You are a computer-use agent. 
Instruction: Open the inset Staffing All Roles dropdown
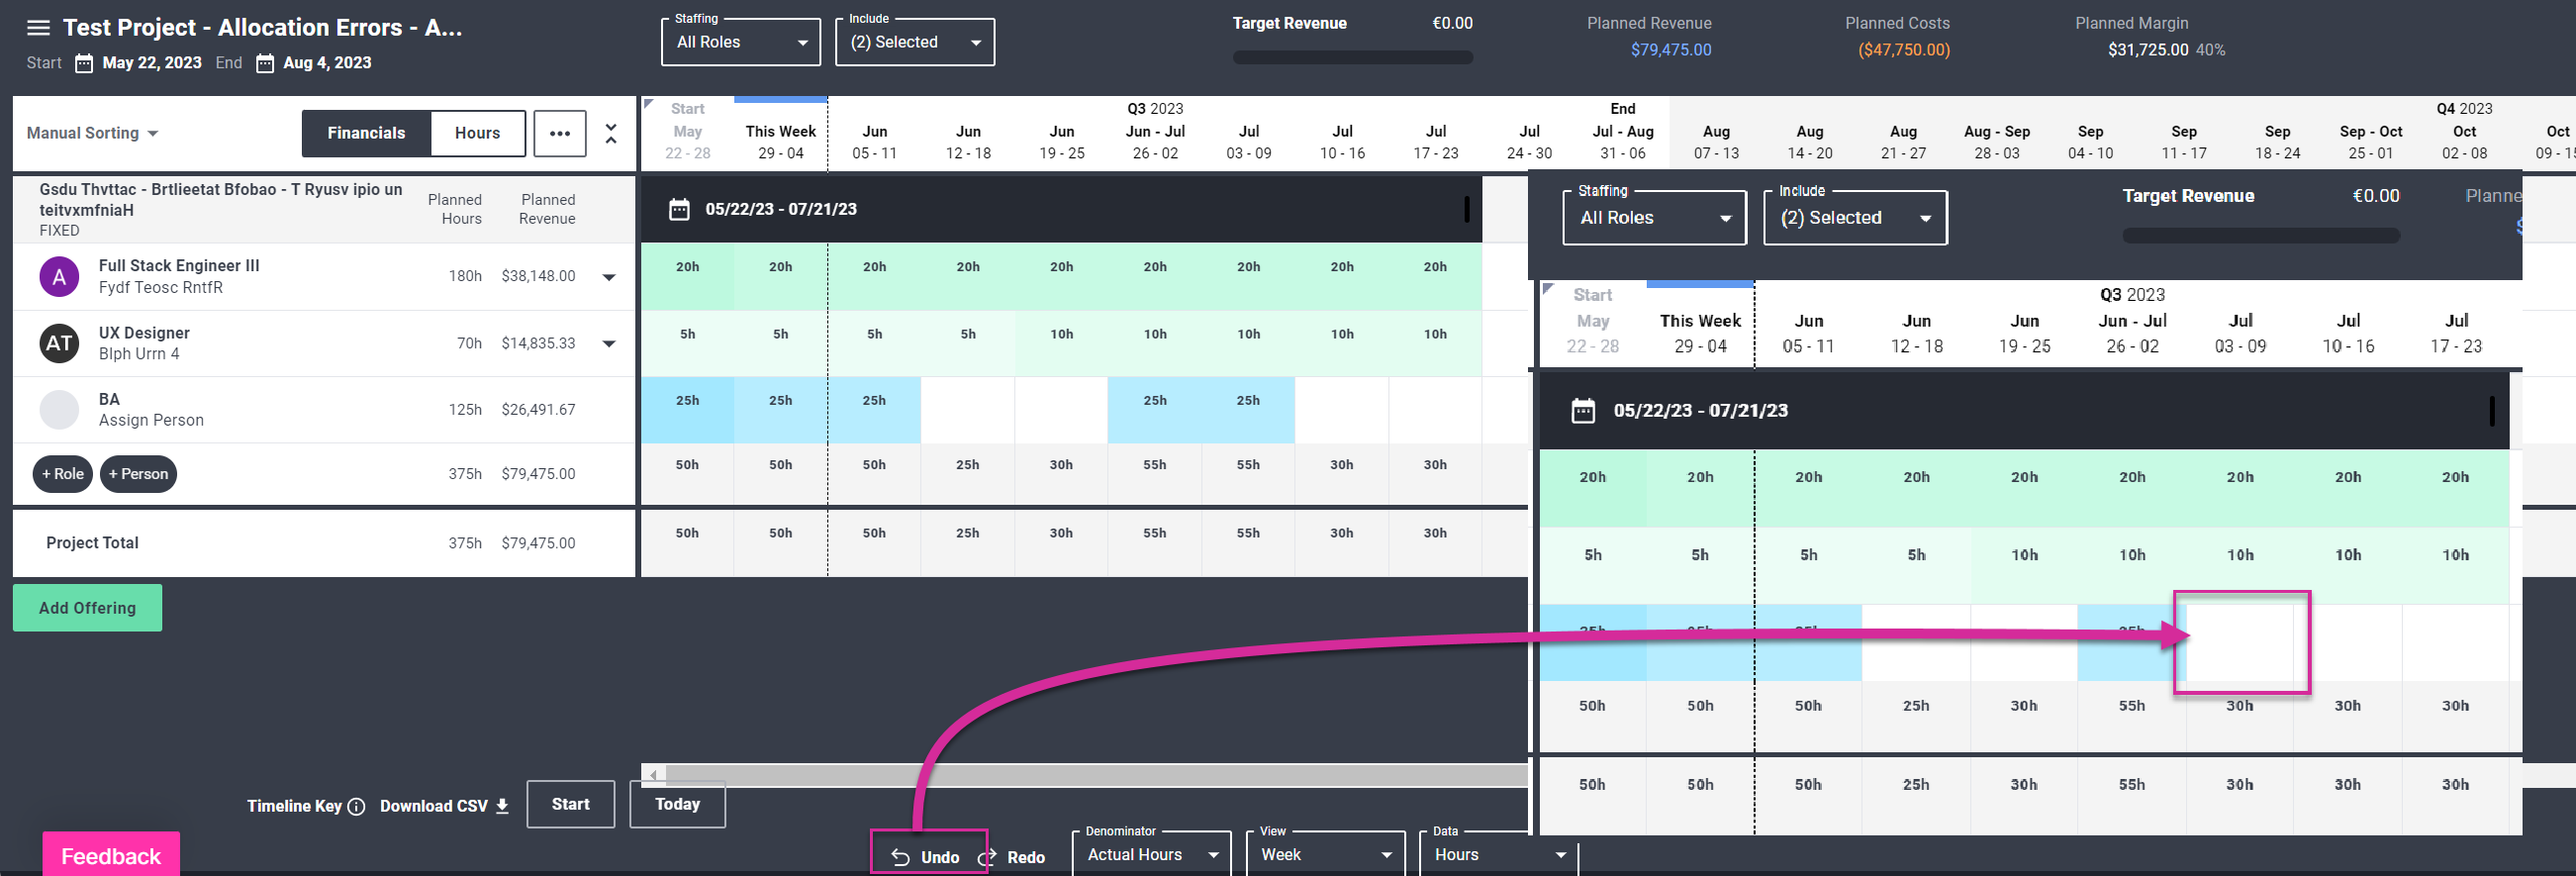point(1655,218)
